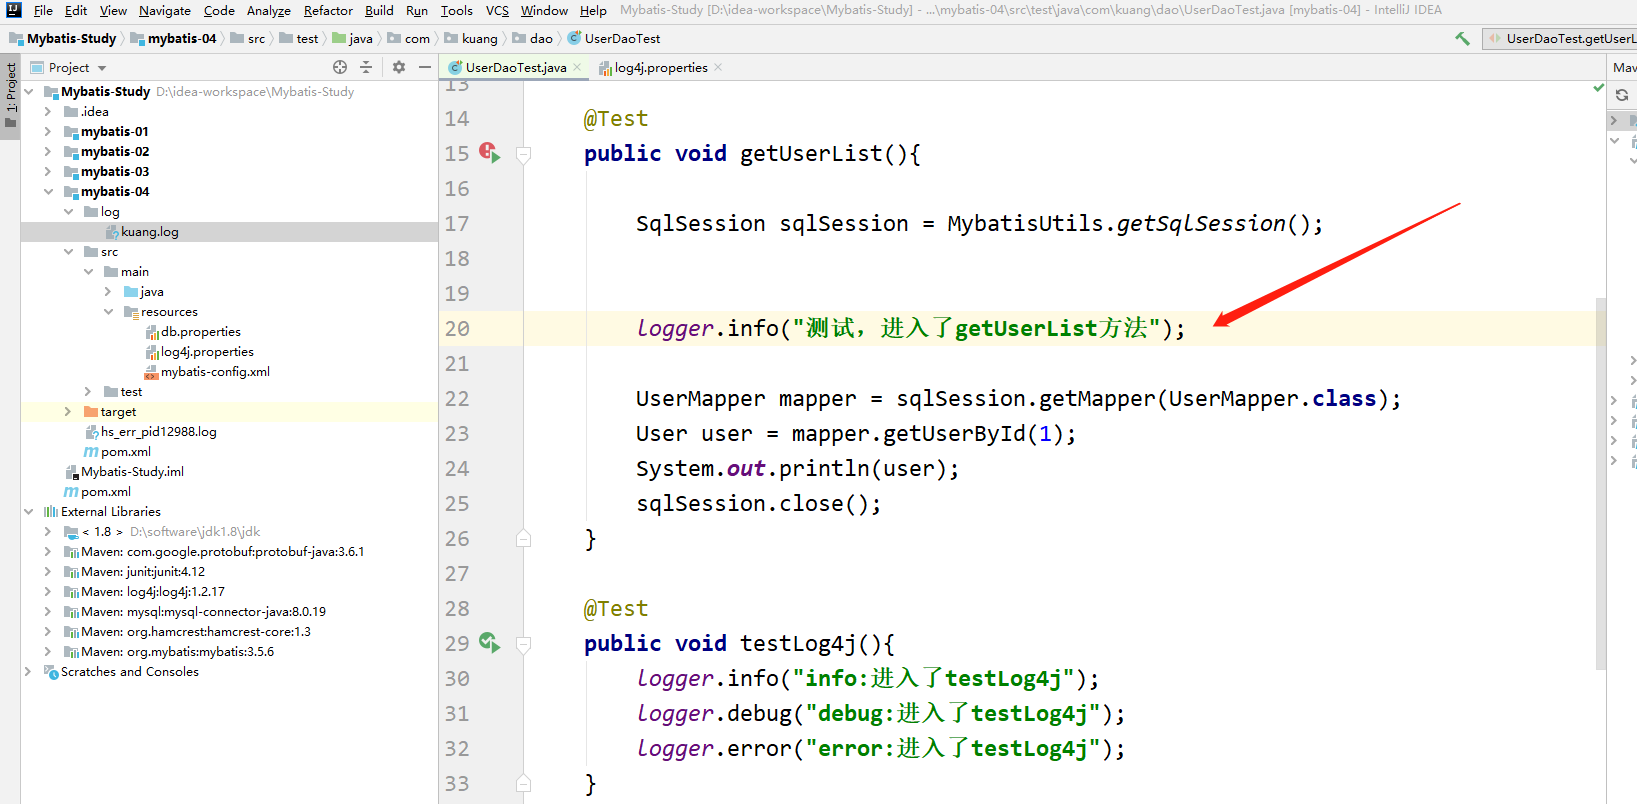Click the Build project hammer icon
This screenshot has width=1637, height=804.
1462,38
